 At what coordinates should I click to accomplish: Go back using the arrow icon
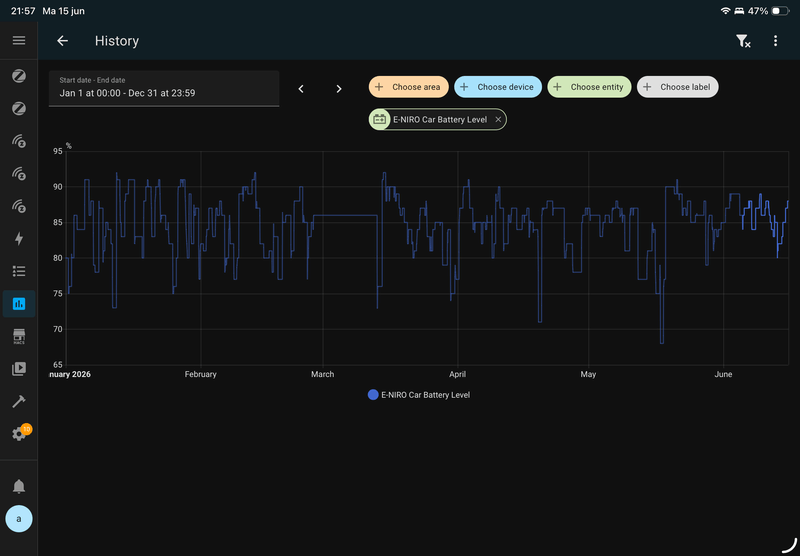62,41
